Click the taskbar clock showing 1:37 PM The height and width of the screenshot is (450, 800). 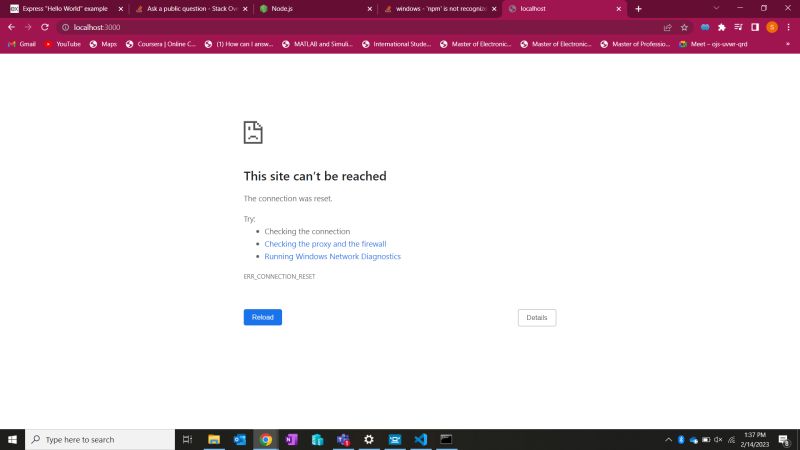(755, 439)
